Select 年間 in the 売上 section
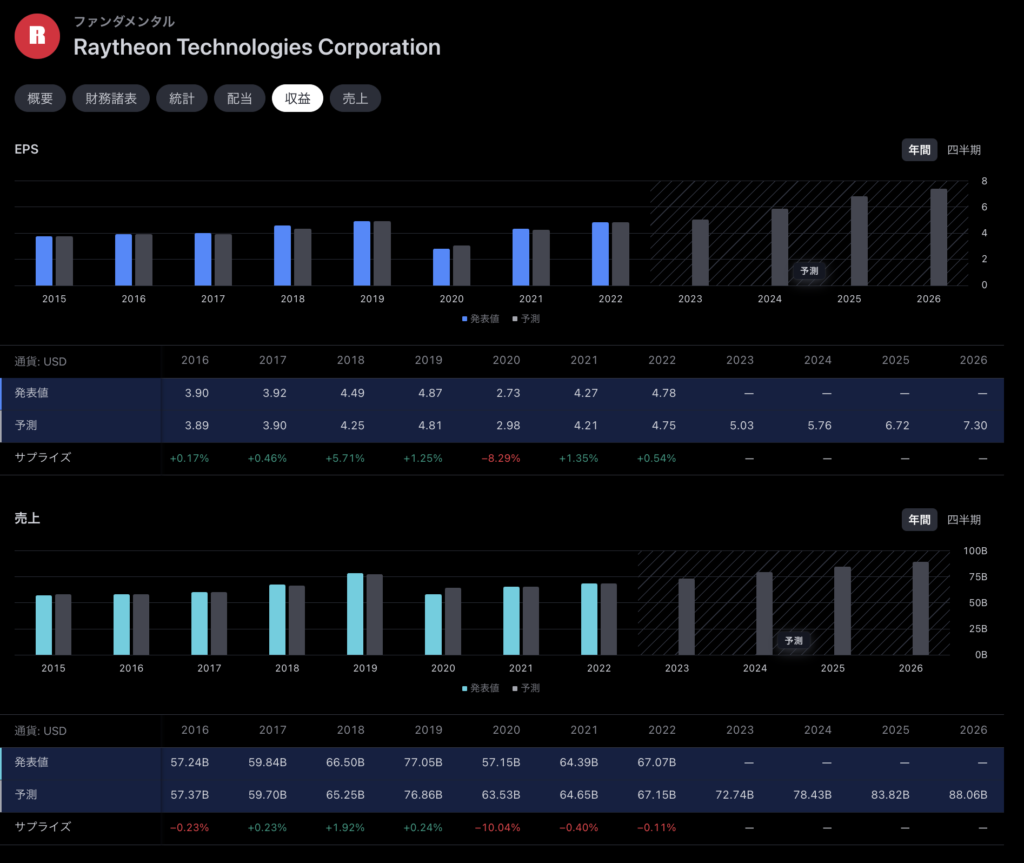Image resolution: width=1024 pixels, height=863 pixels. (920, 519)
